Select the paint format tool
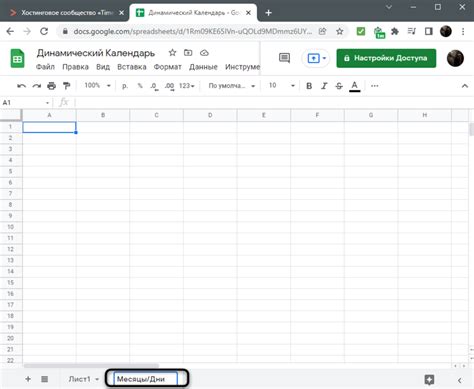Viewport: 474px width, 389px height. (67, 86)
